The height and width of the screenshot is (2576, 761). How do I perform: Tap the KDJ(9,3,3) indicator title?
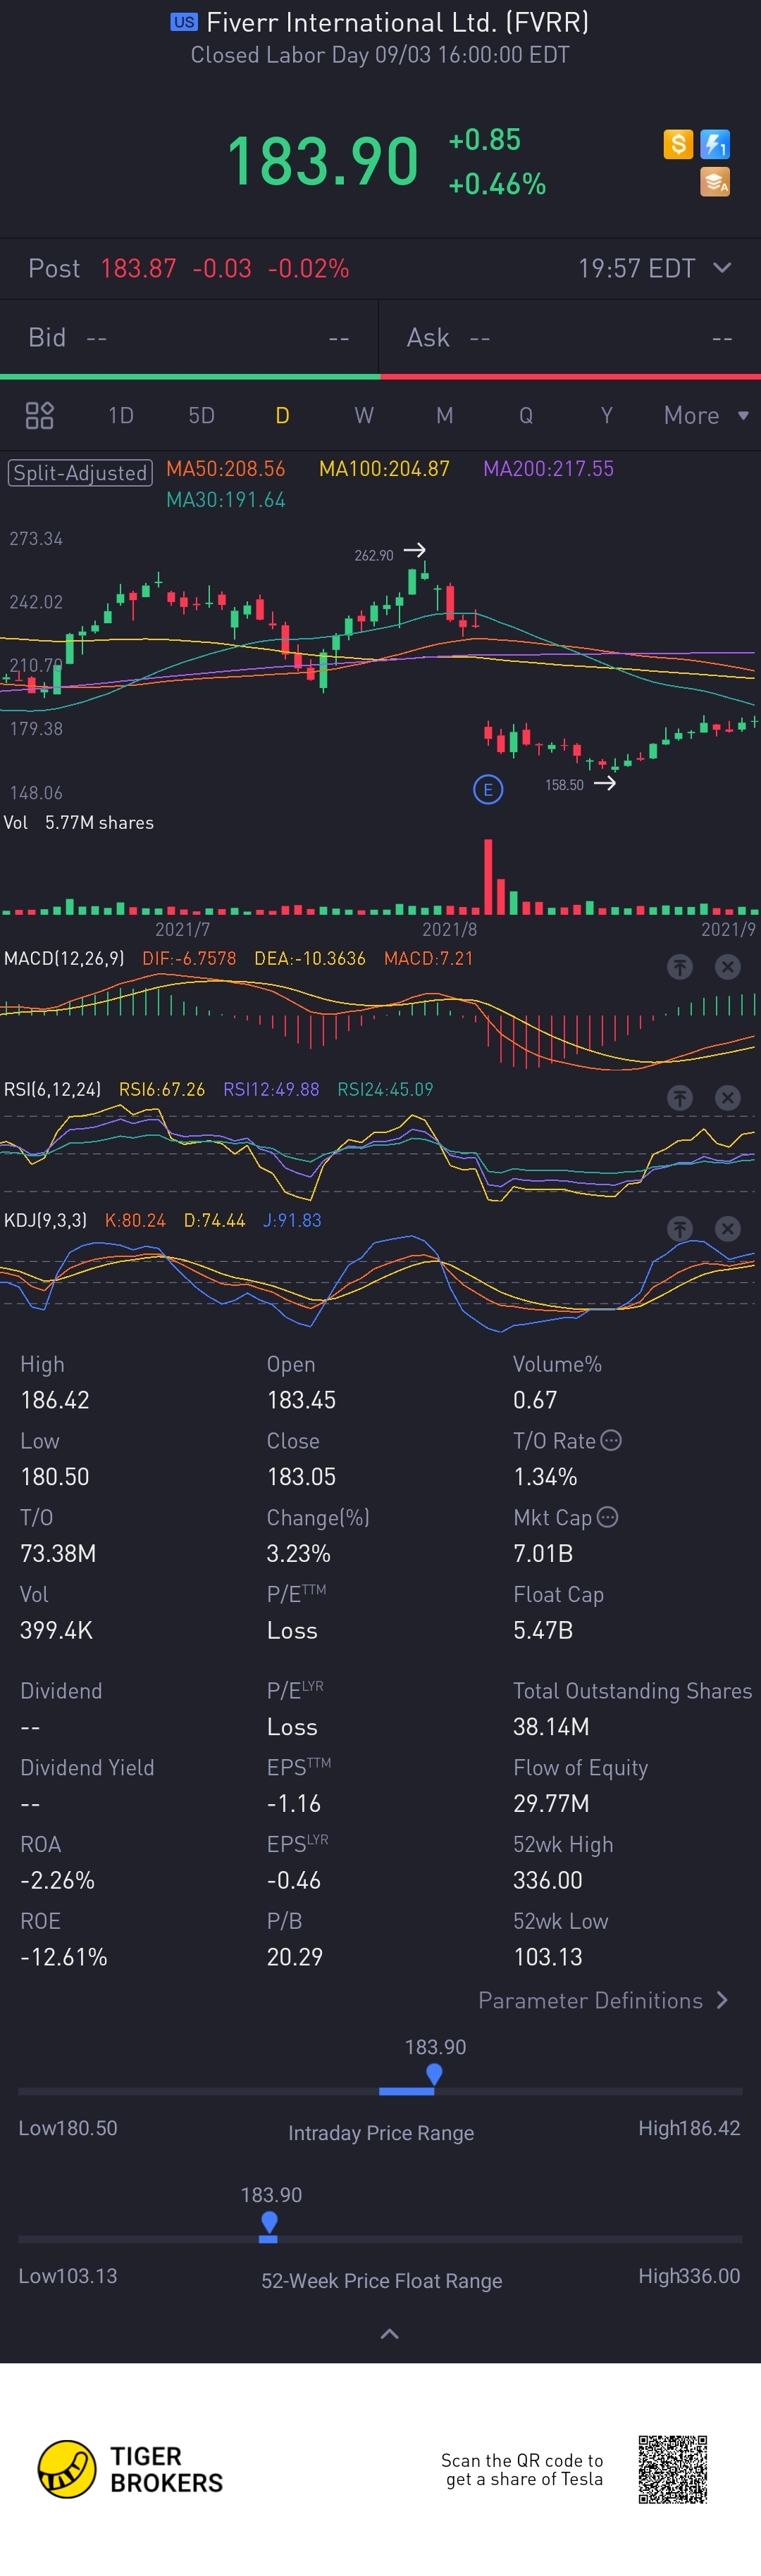click(x=46, y=1220)
